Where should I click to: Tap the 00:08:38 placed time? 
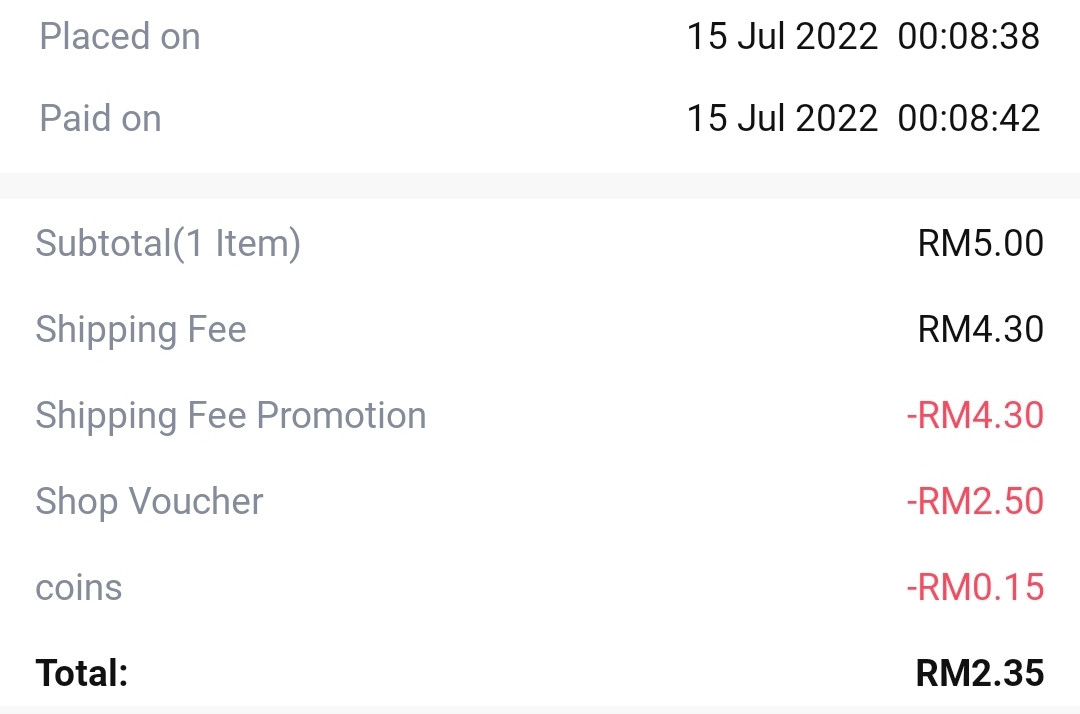point(969,36)
